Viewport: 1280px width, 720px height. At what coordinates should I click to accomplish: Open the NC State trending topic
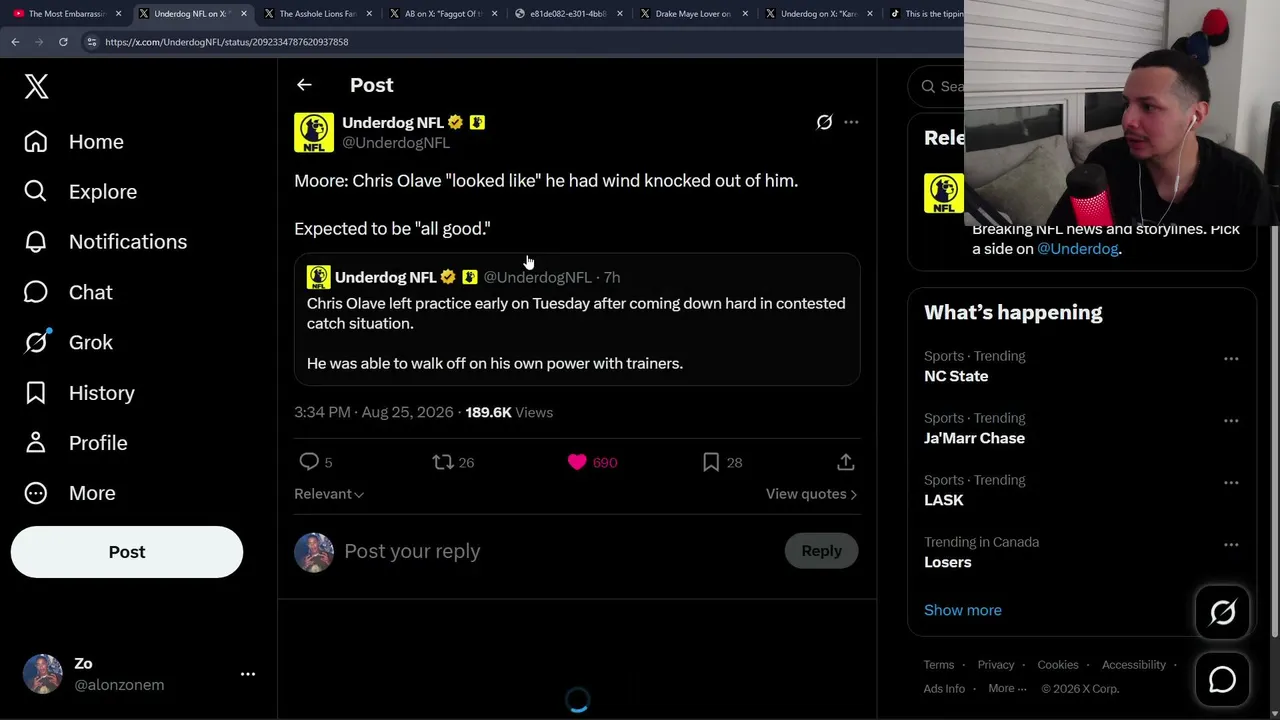[956, 376]
